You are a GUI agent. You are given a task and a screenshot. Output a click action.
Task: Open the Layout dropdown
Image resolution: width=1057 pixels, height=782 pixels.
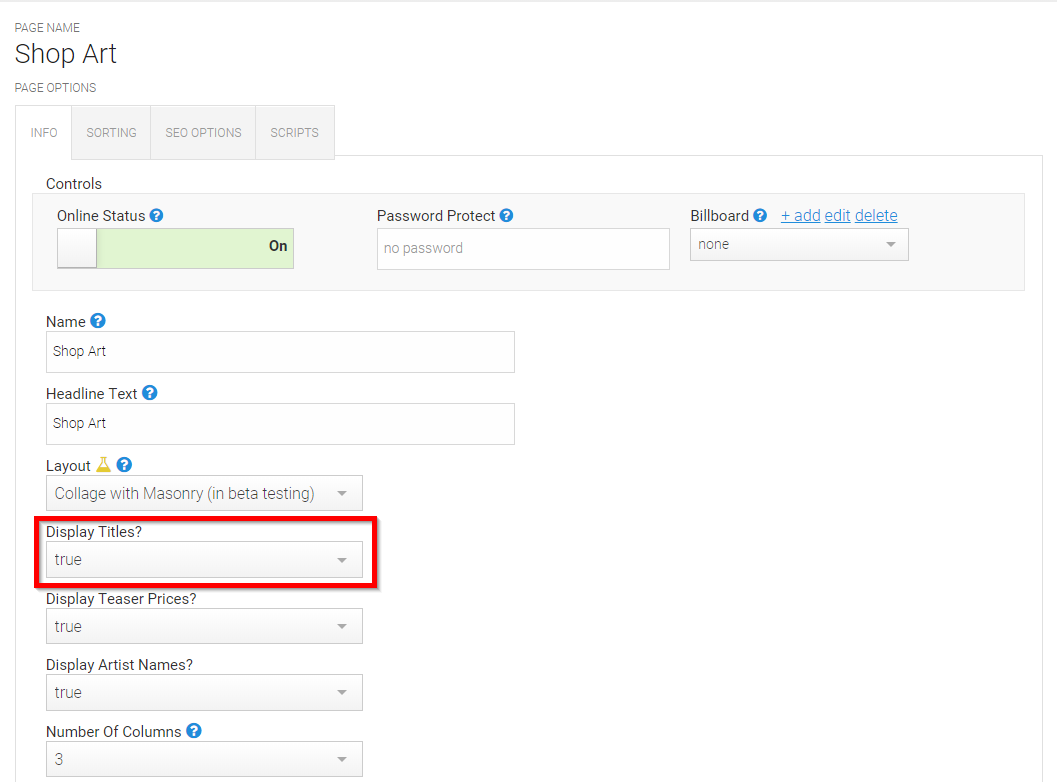coord(204,493)
